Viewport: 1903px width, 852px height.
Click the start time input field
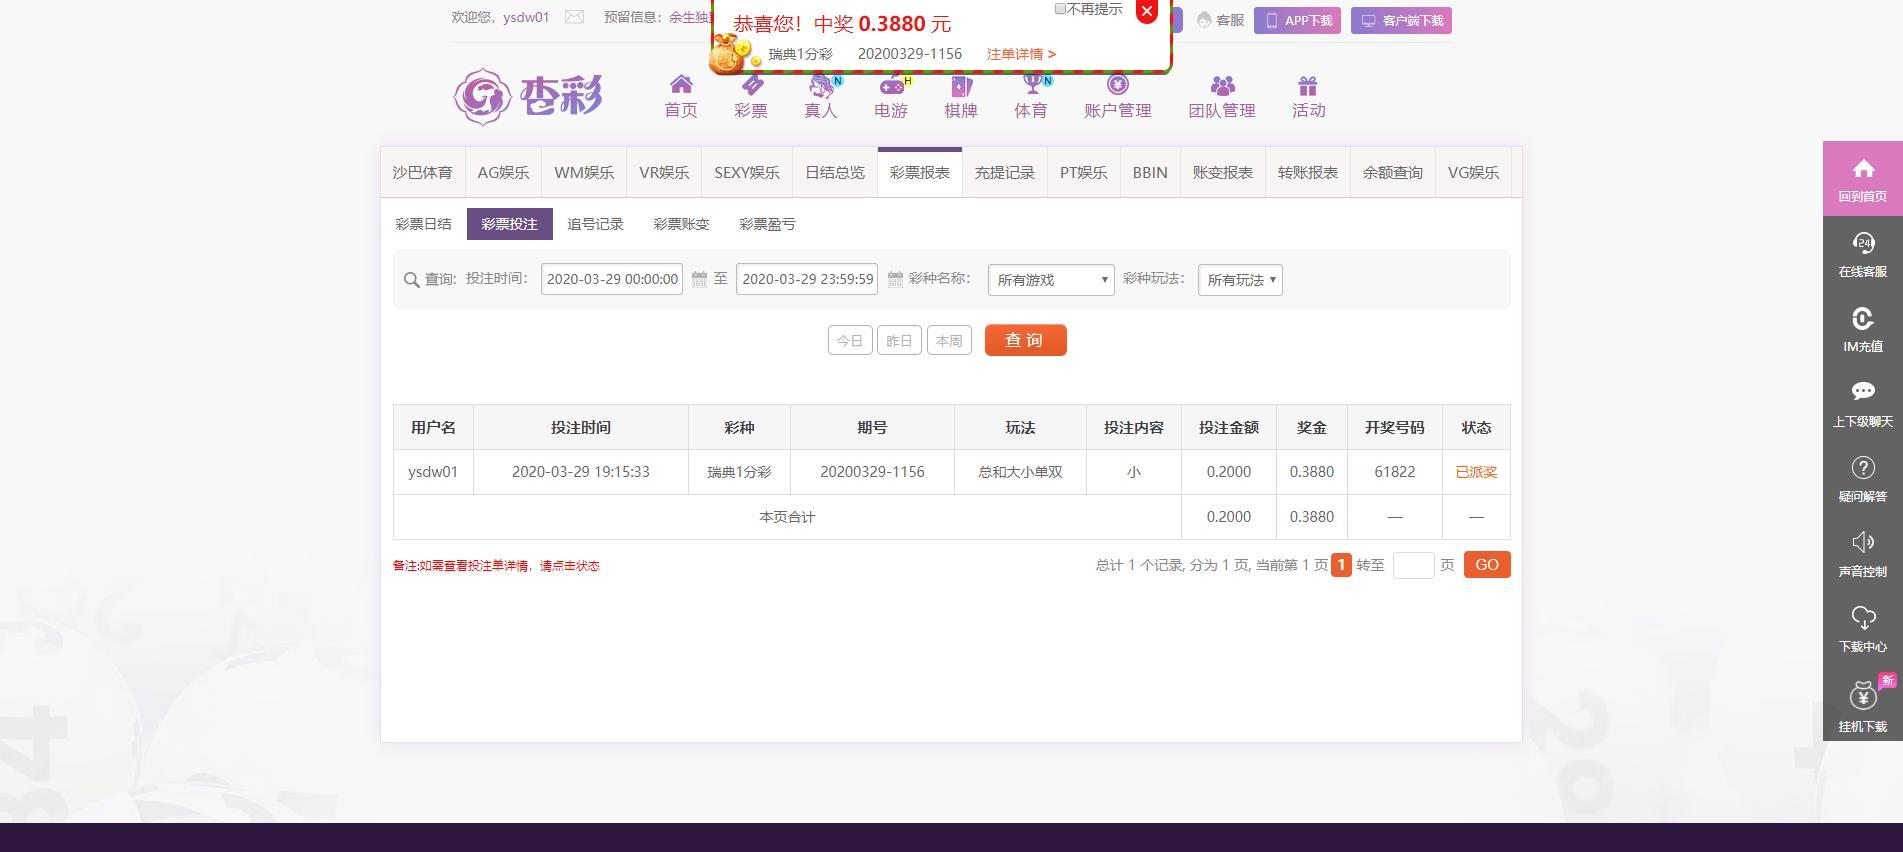(612, 279)
